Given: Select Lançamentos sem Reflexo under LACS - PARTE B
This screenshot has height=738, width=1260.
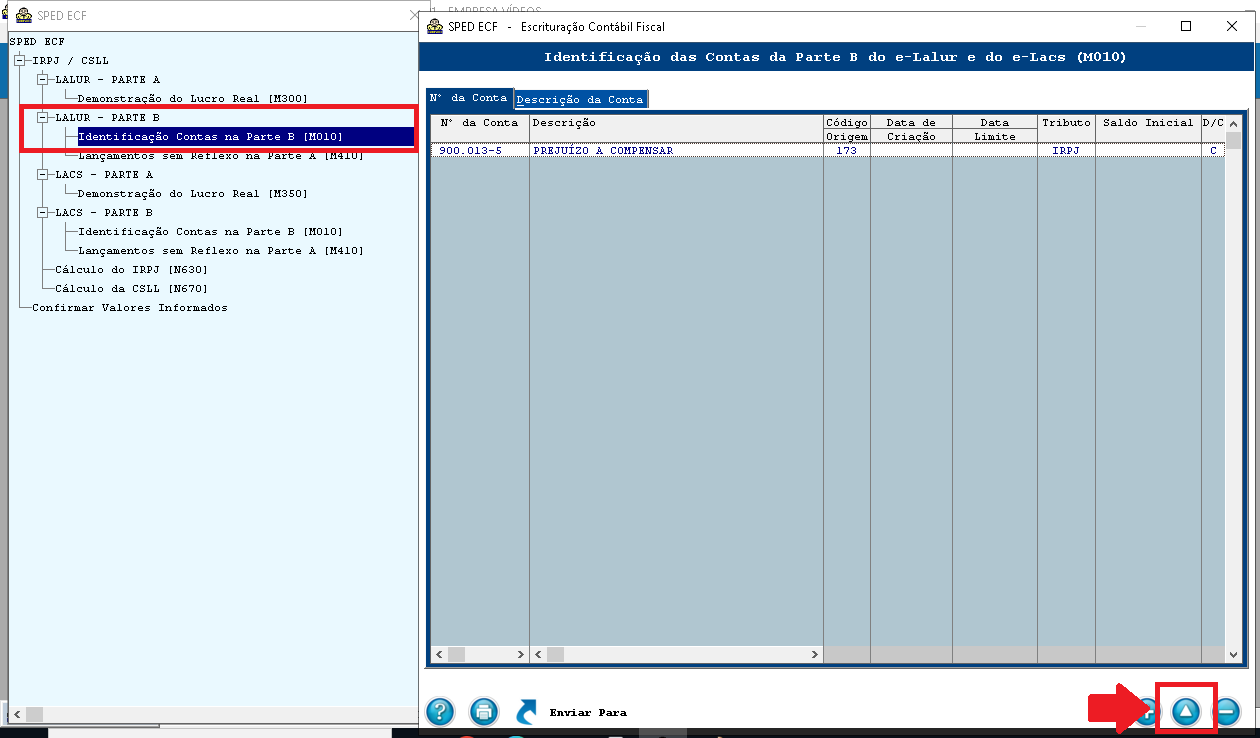Looking at the screenshot, I should point(221,250).
